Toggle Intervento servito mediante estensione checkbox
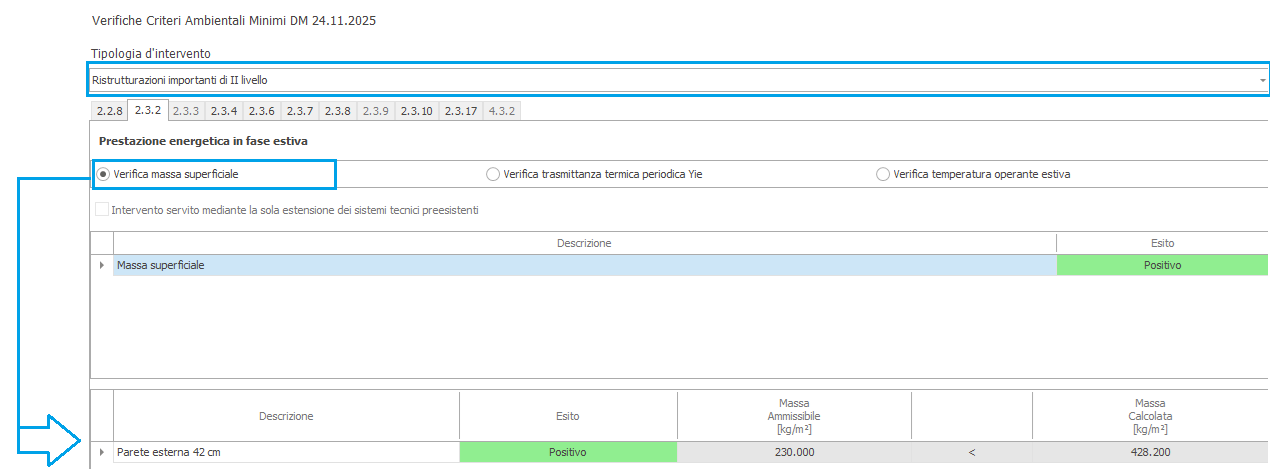 [x=102, y=210]
